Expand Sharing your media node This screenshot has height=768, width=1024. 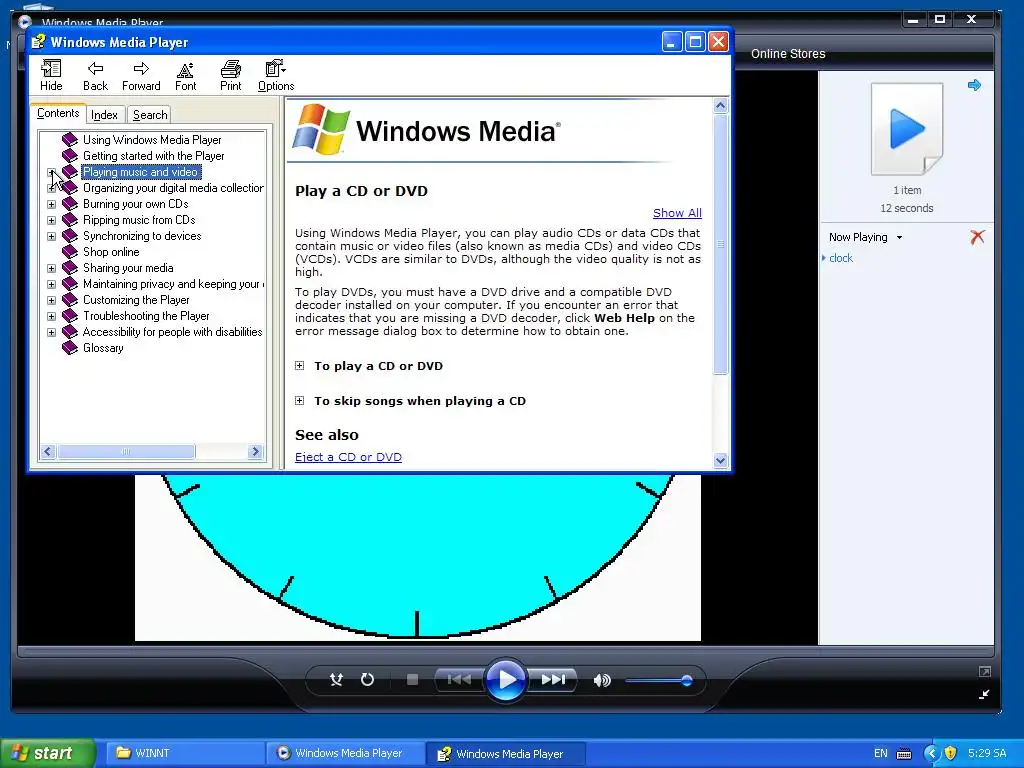point(52,268)
